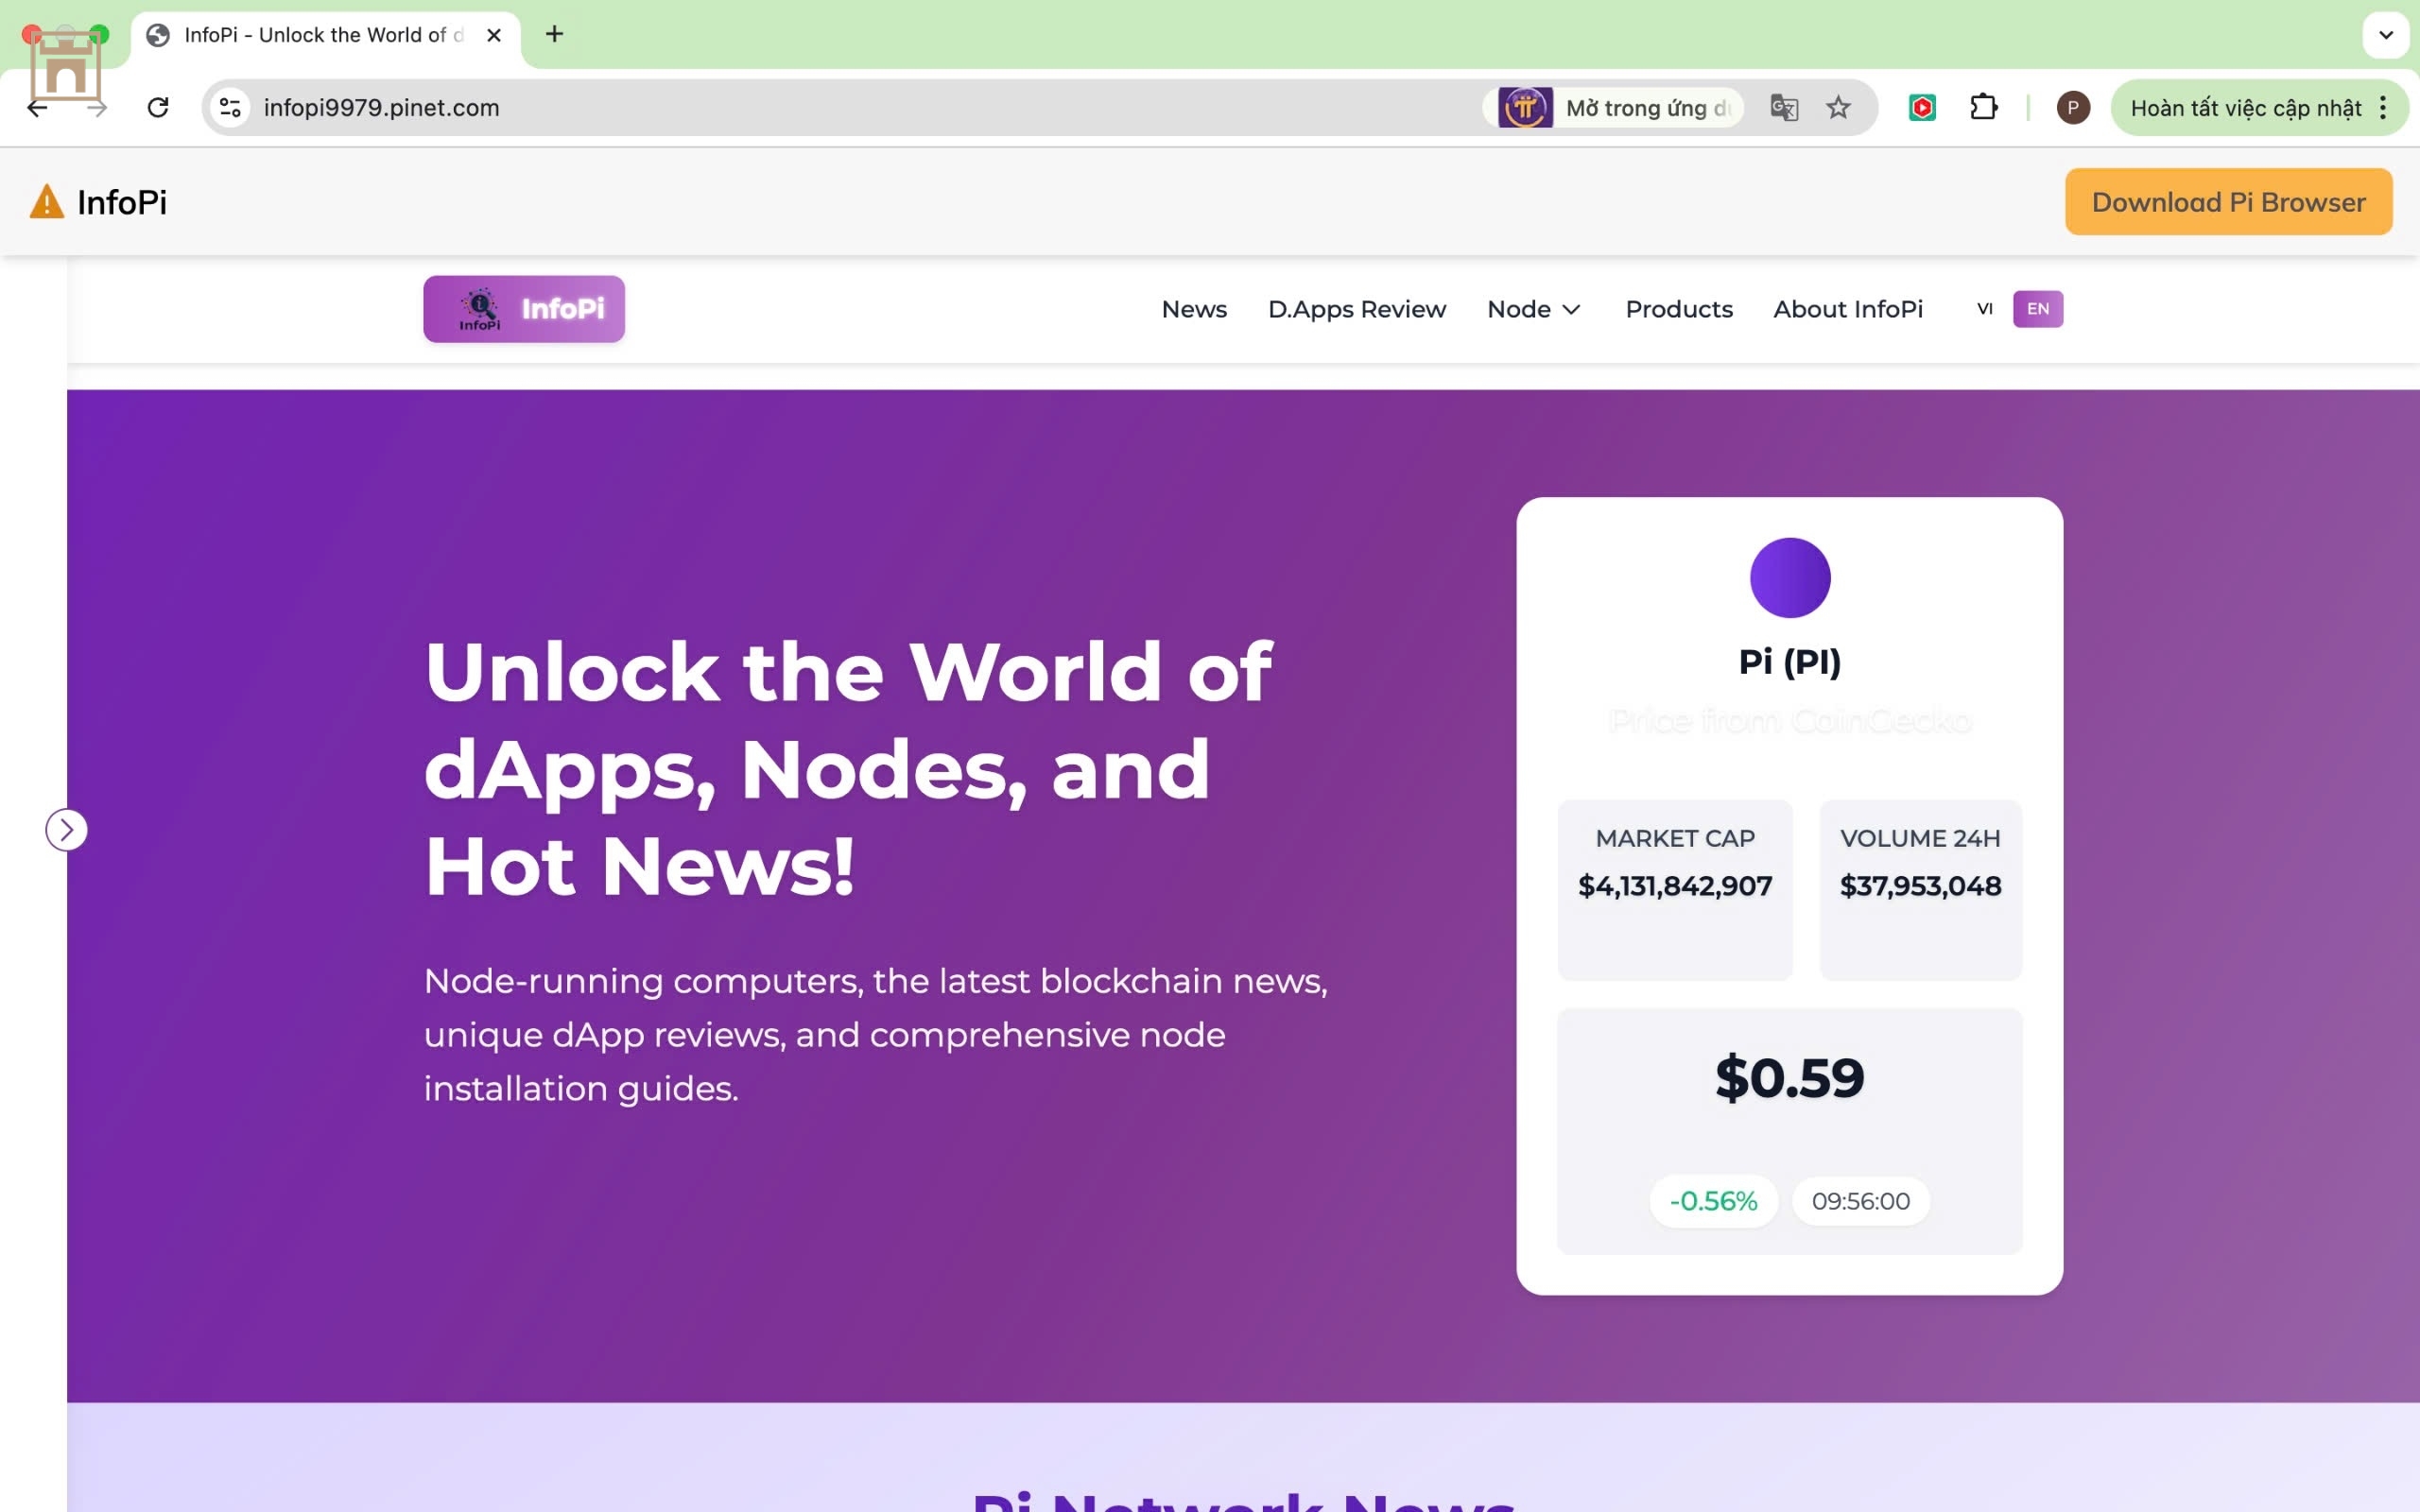Click the Download Pi Browser button
2420x1512 pixels.
(x=2228, y=202)
